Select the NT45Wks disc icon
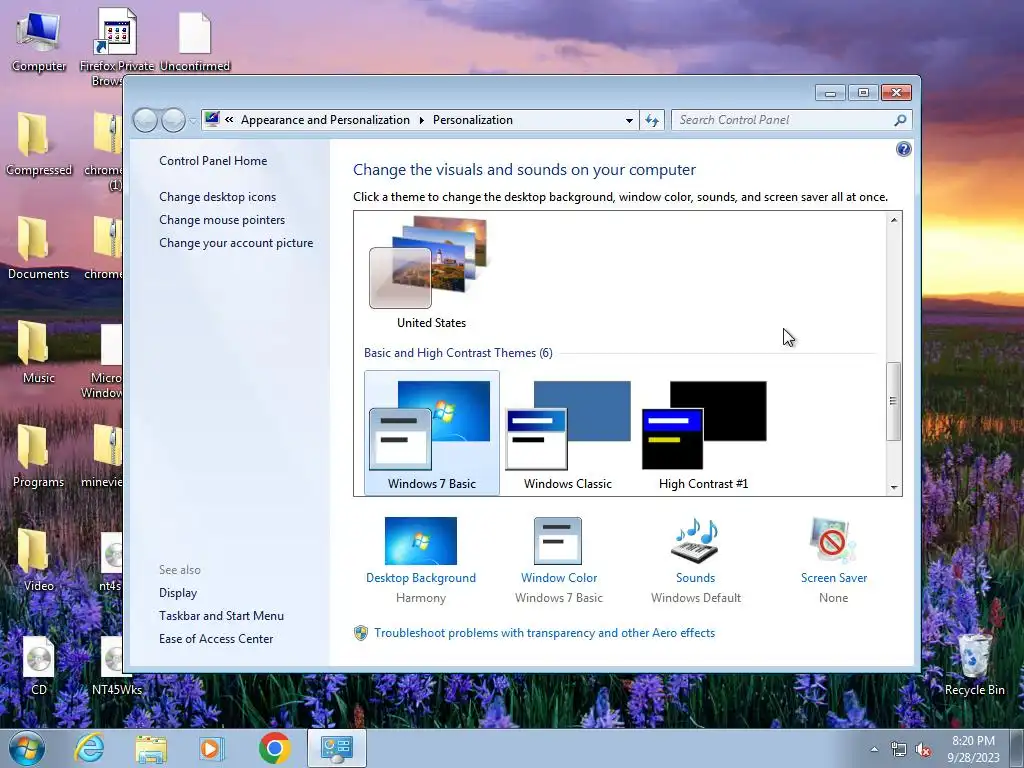Image resolution: width=1024 pixels, height=768 pixels. [117, 665]
